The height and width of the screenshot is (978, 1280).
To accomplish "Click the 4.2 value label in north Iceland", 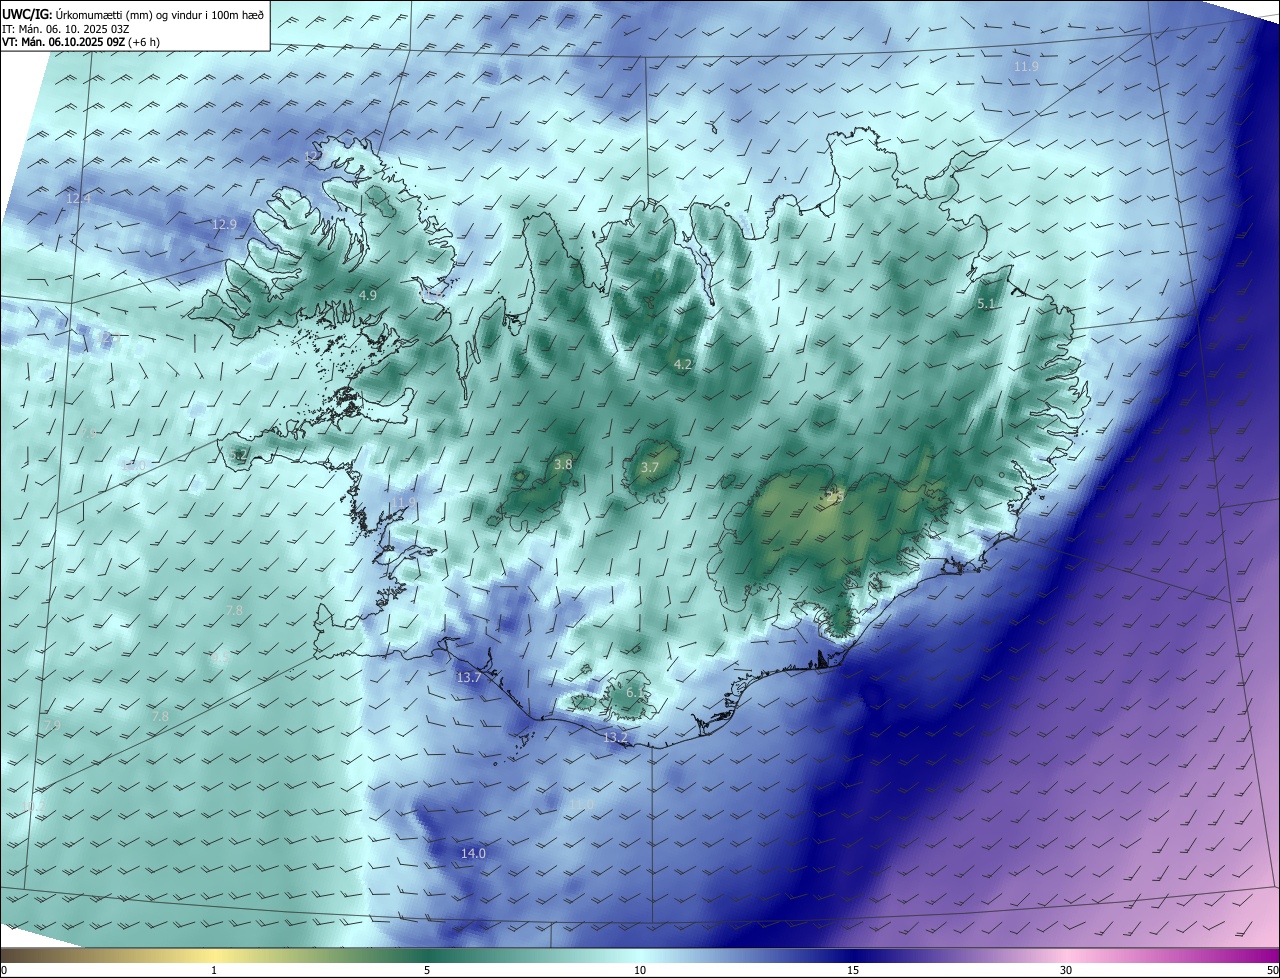I will (x=683, y=365).
